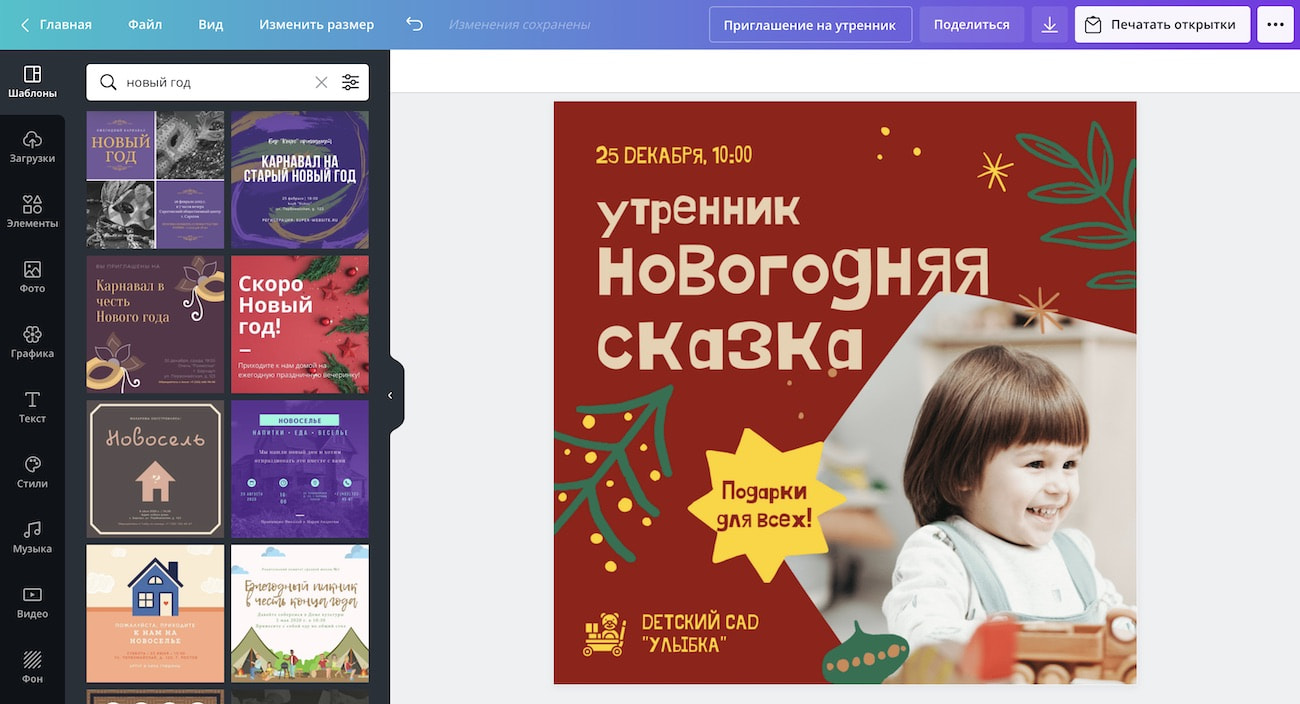Click the design title Приглашение на утренник

(810, 24)
